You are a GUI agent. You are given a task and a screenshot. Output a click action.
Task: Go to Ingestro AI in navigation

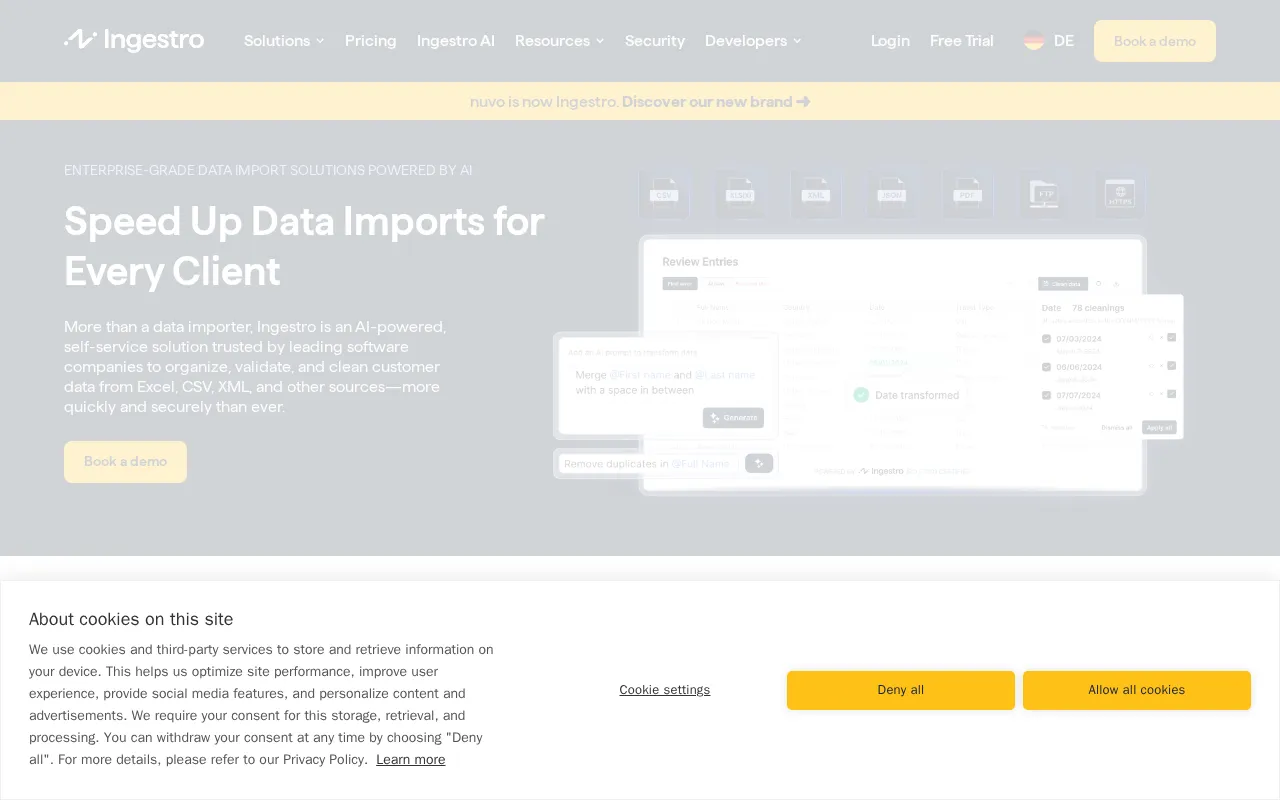(456, 41)
